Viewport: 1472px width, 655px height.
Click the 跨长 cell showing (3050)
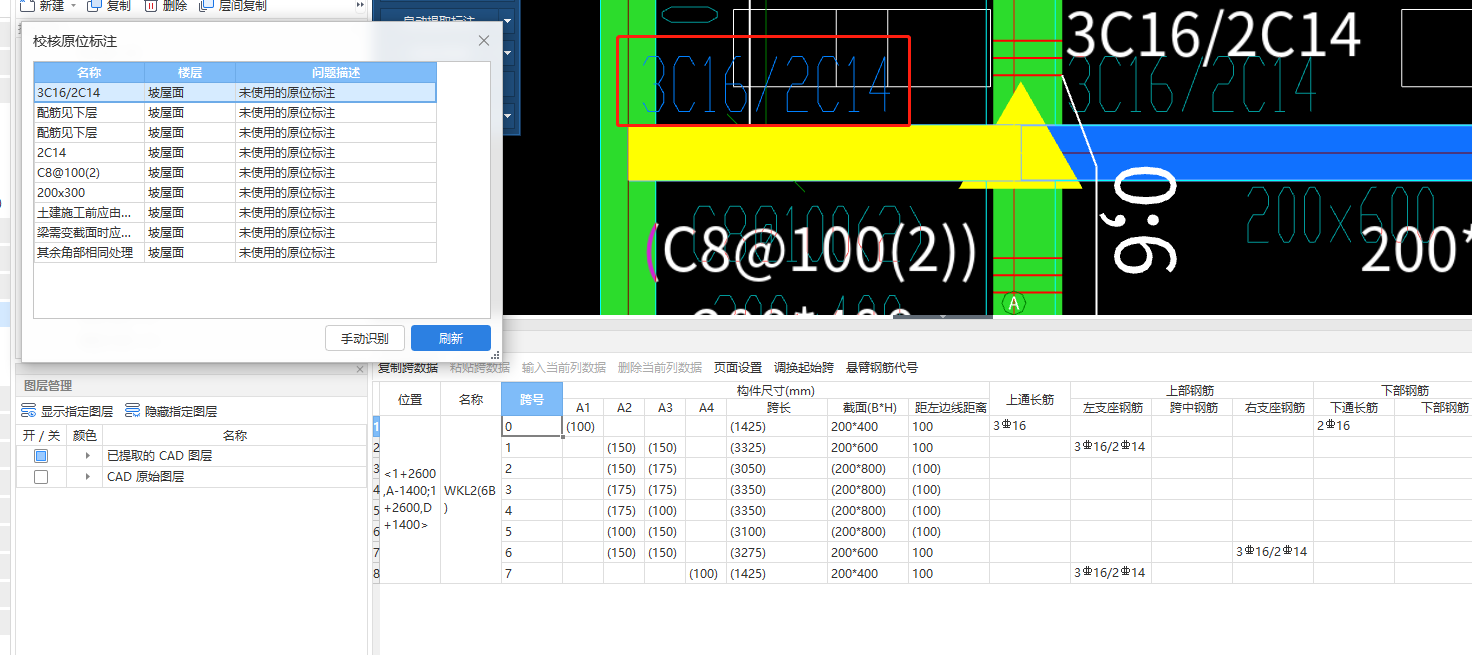[x=777, y=468]
